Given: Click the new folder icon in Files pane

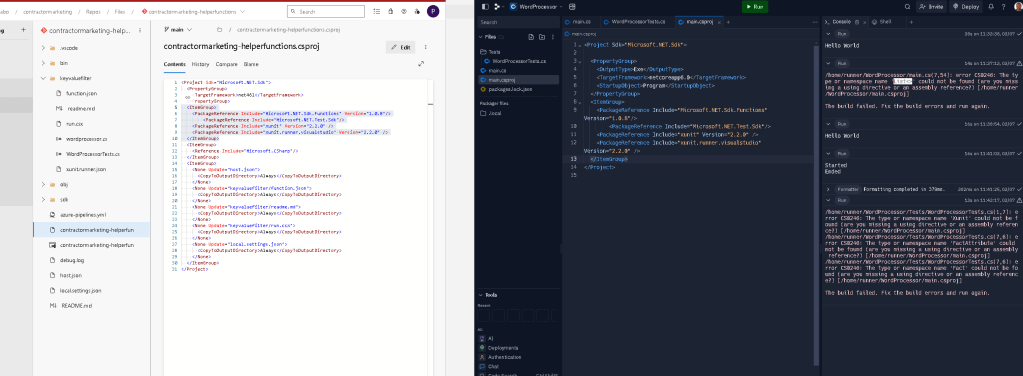Looking at the screenshot, I should click(541, 37).
